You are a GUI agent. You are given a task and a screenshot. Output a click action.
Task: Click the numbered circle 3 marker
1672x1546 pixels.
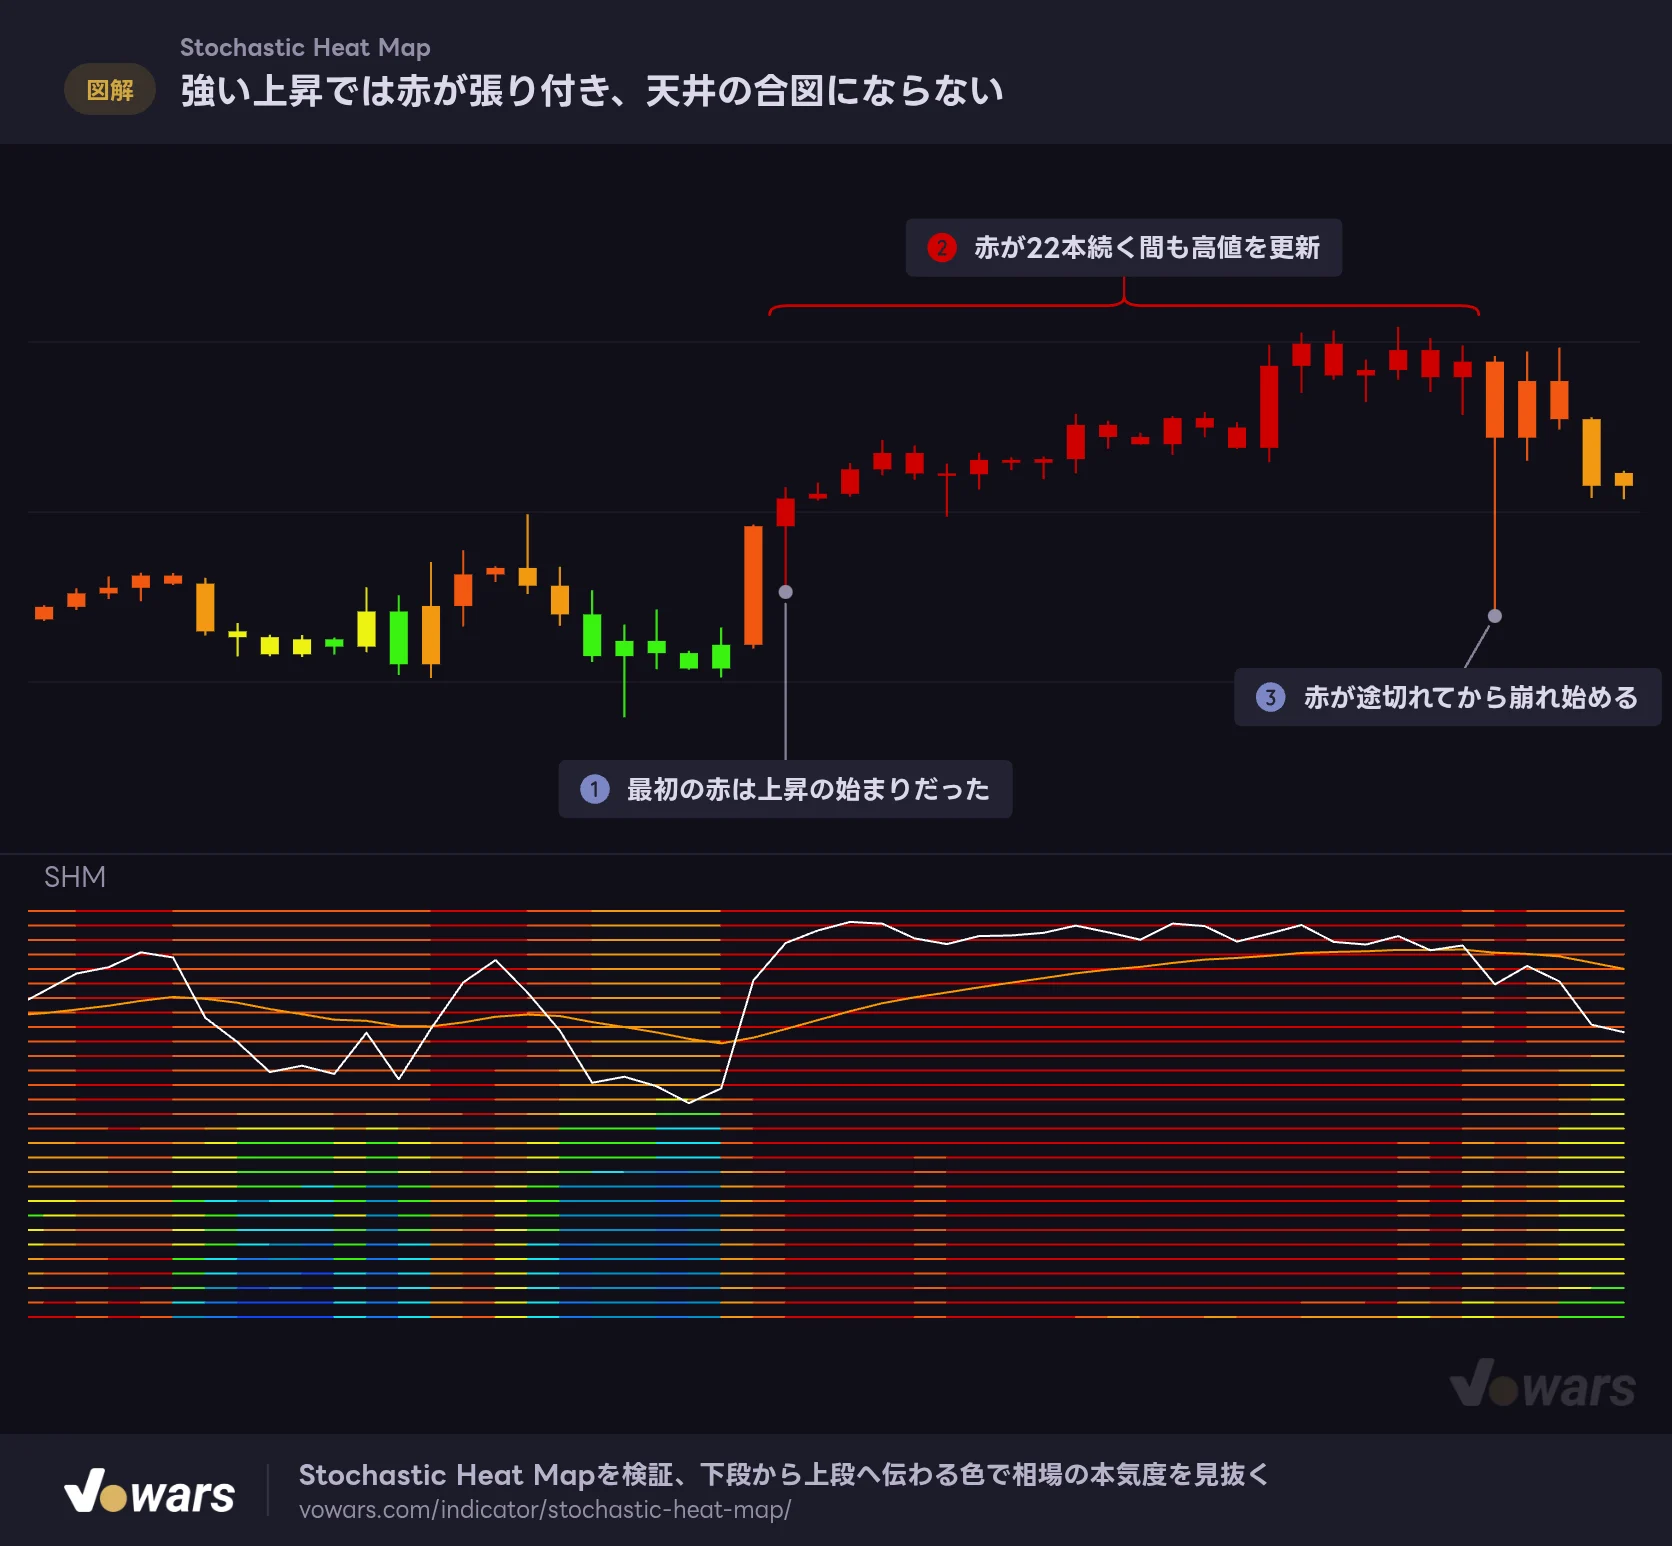[1270, 697]
